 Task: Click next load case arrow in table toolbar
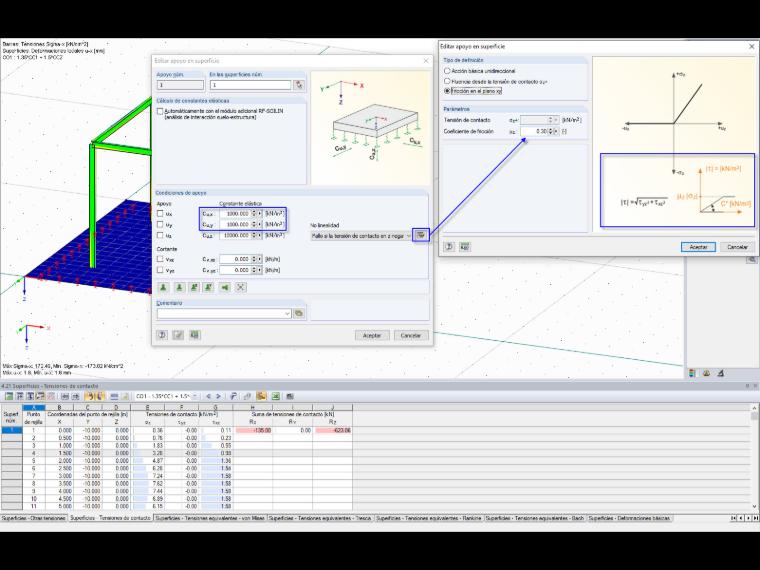pos(218,396)
